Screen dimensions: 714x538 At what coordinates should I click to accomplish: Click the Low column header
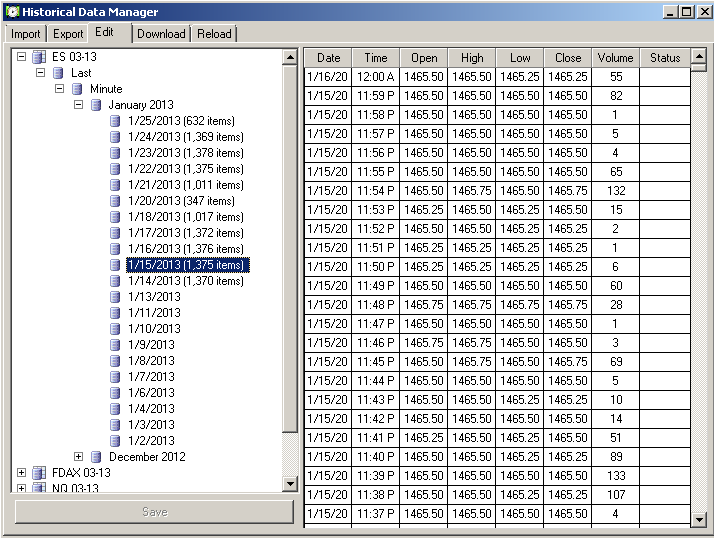pyautogui.click(x=520, y=58)
